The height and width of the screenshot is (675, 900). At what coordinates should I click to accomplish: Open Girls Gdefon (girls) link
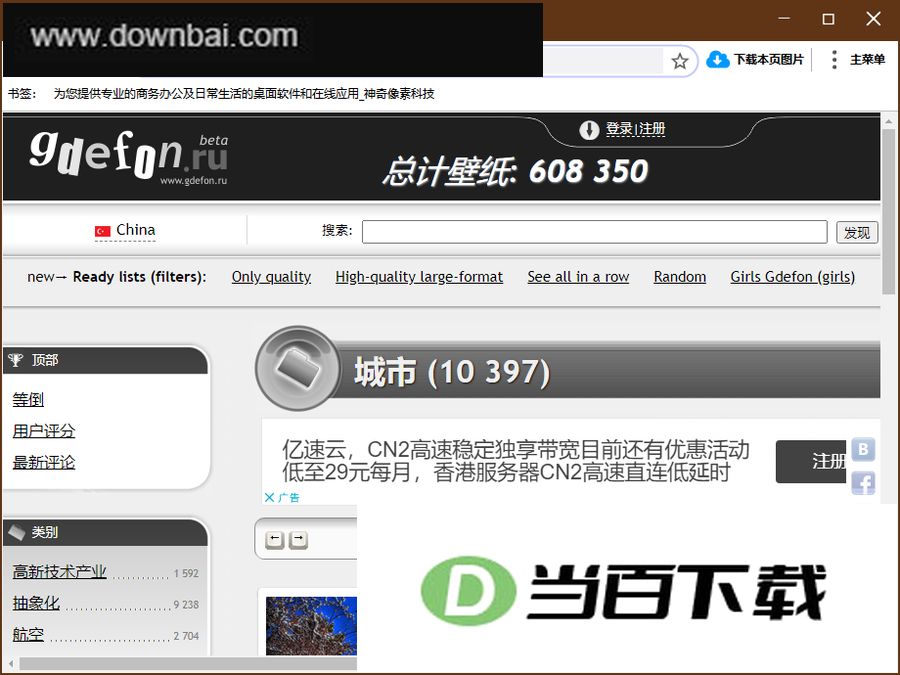(793, 277)
